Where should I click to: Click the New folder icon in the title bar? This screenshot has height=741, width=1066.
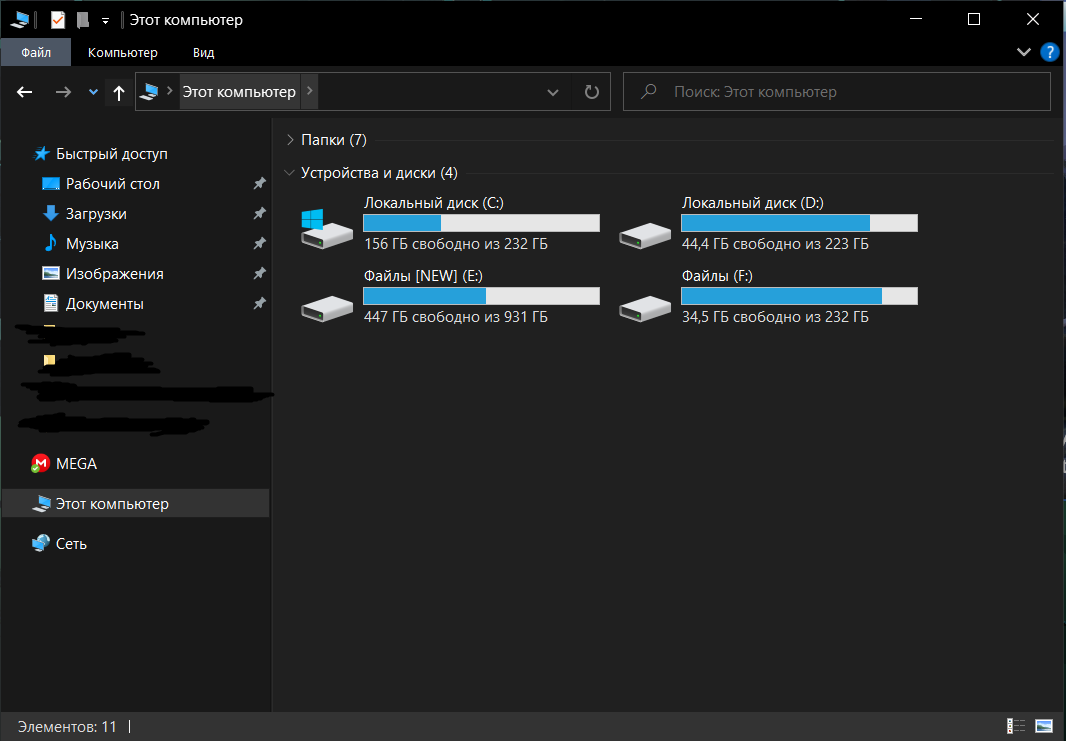[82, 20]
